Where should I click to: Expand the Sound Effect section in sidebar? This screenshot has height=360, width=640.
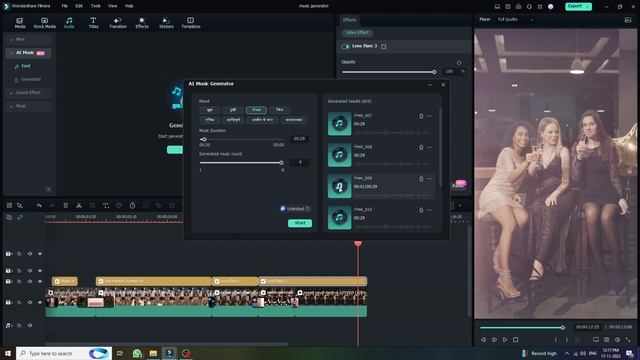(11, 93)
